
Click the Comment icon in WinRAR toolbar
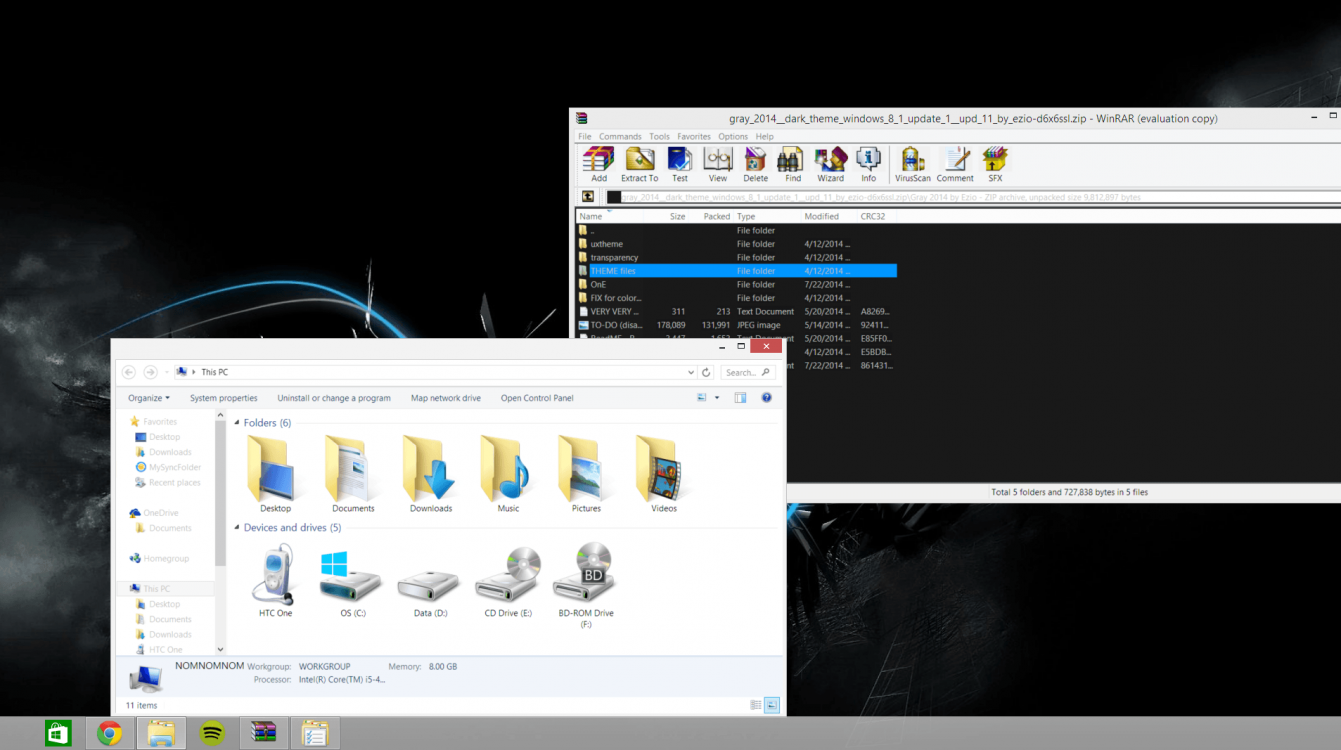click(x=955, y=164)
